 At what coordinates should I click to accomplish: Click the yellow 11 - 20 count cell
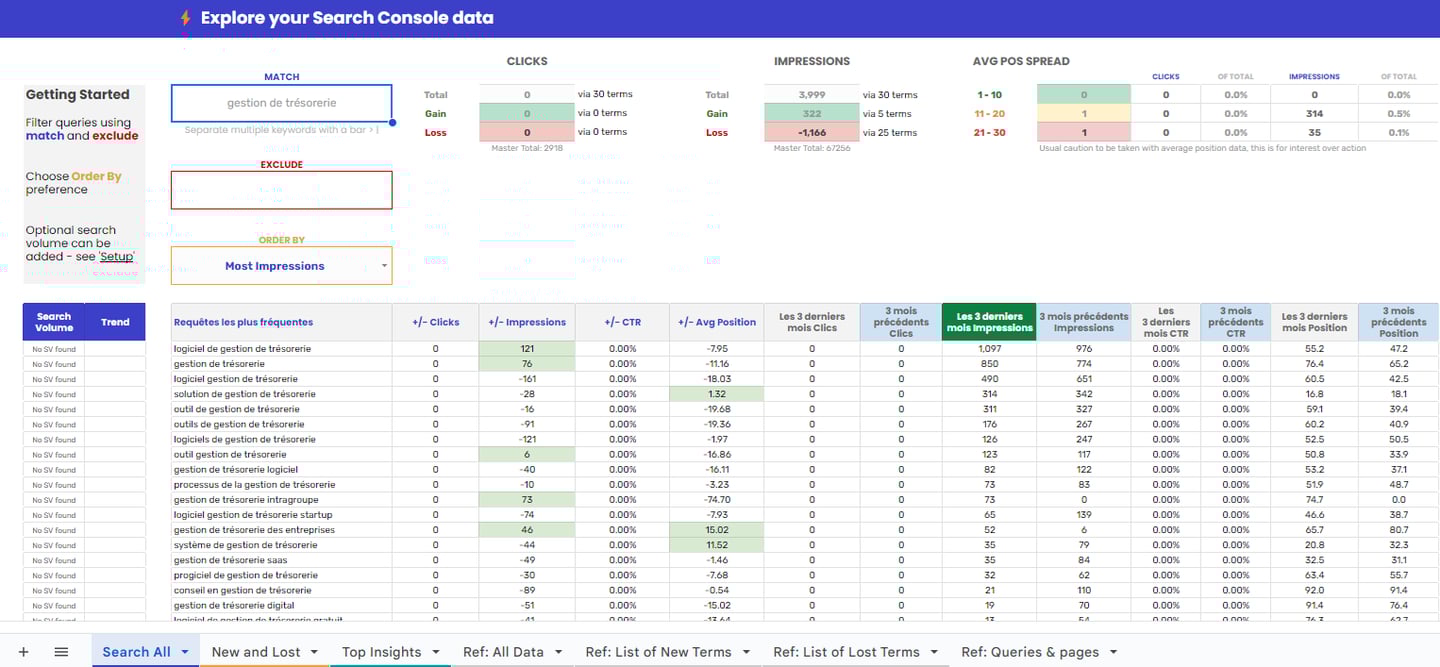point(1083,113)
